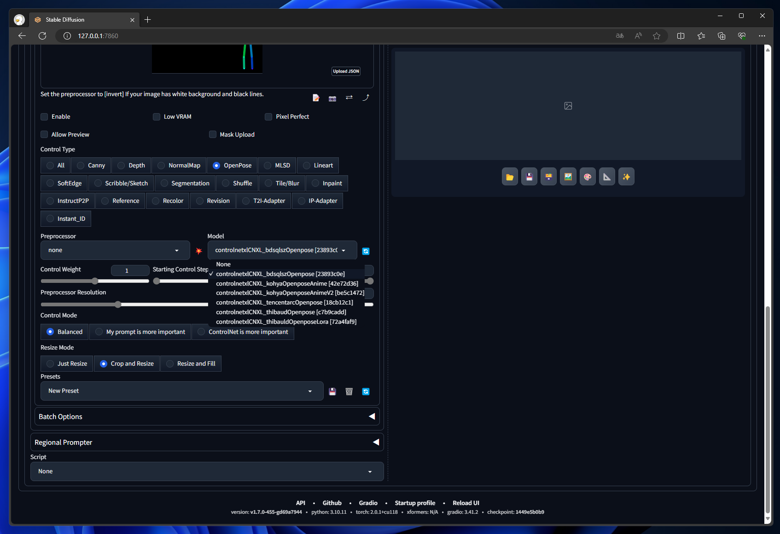The height and width of the screenshot is (534, 780).
Task: Open the New Preset dropdown
Action: pos(182,391)
